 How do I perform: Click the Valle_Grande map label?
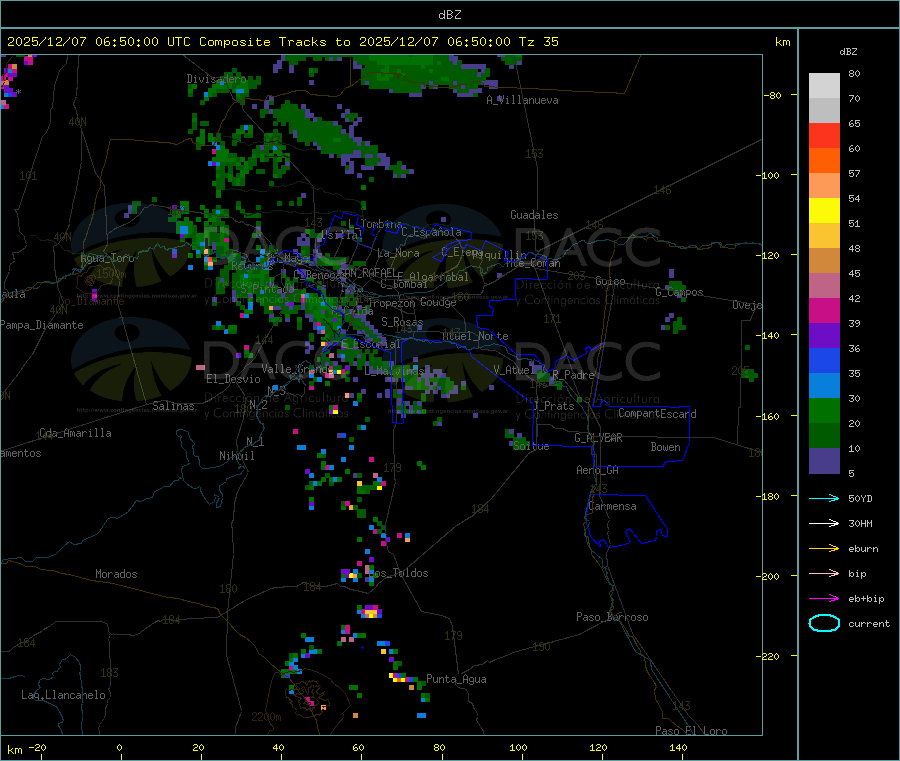297,369
